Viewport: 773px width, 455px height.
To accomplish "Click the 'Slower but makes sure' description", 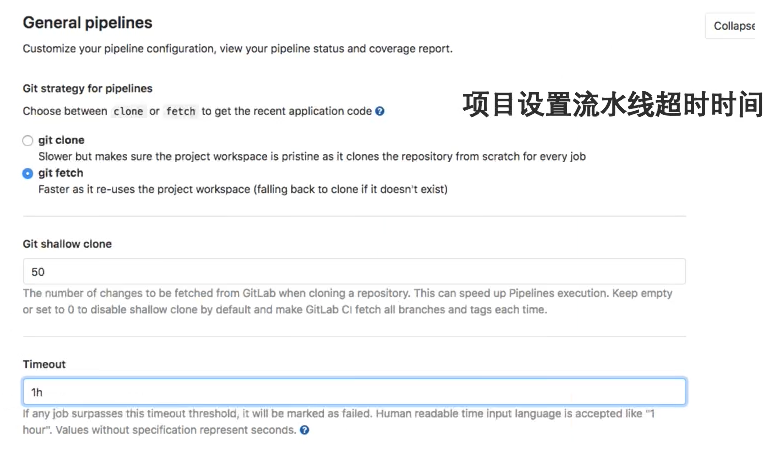I will click(x=312, y=156).
